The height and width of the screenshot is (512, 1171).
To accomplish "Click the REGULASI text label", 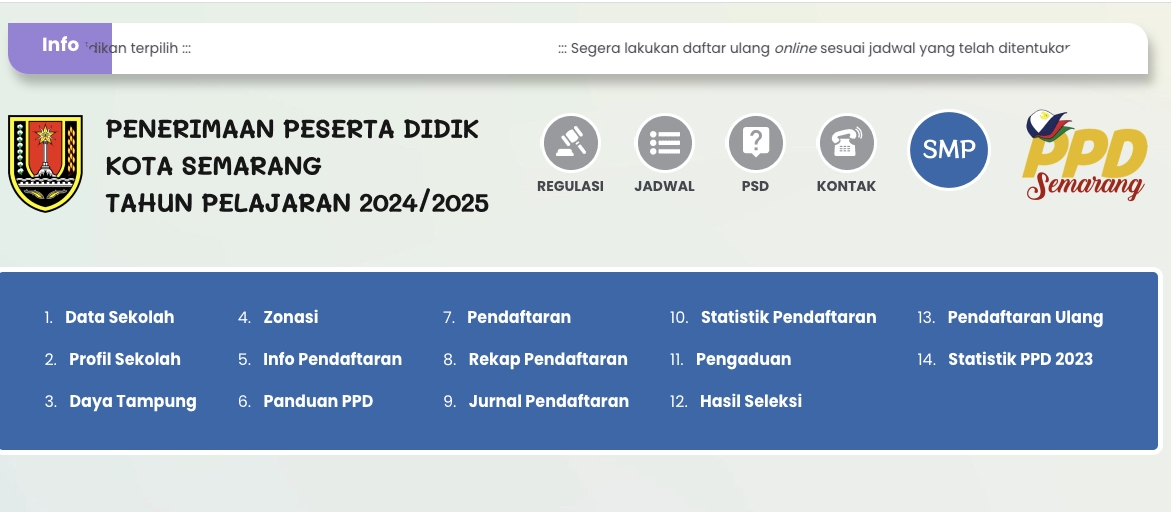I will click(x=571, y=187).
